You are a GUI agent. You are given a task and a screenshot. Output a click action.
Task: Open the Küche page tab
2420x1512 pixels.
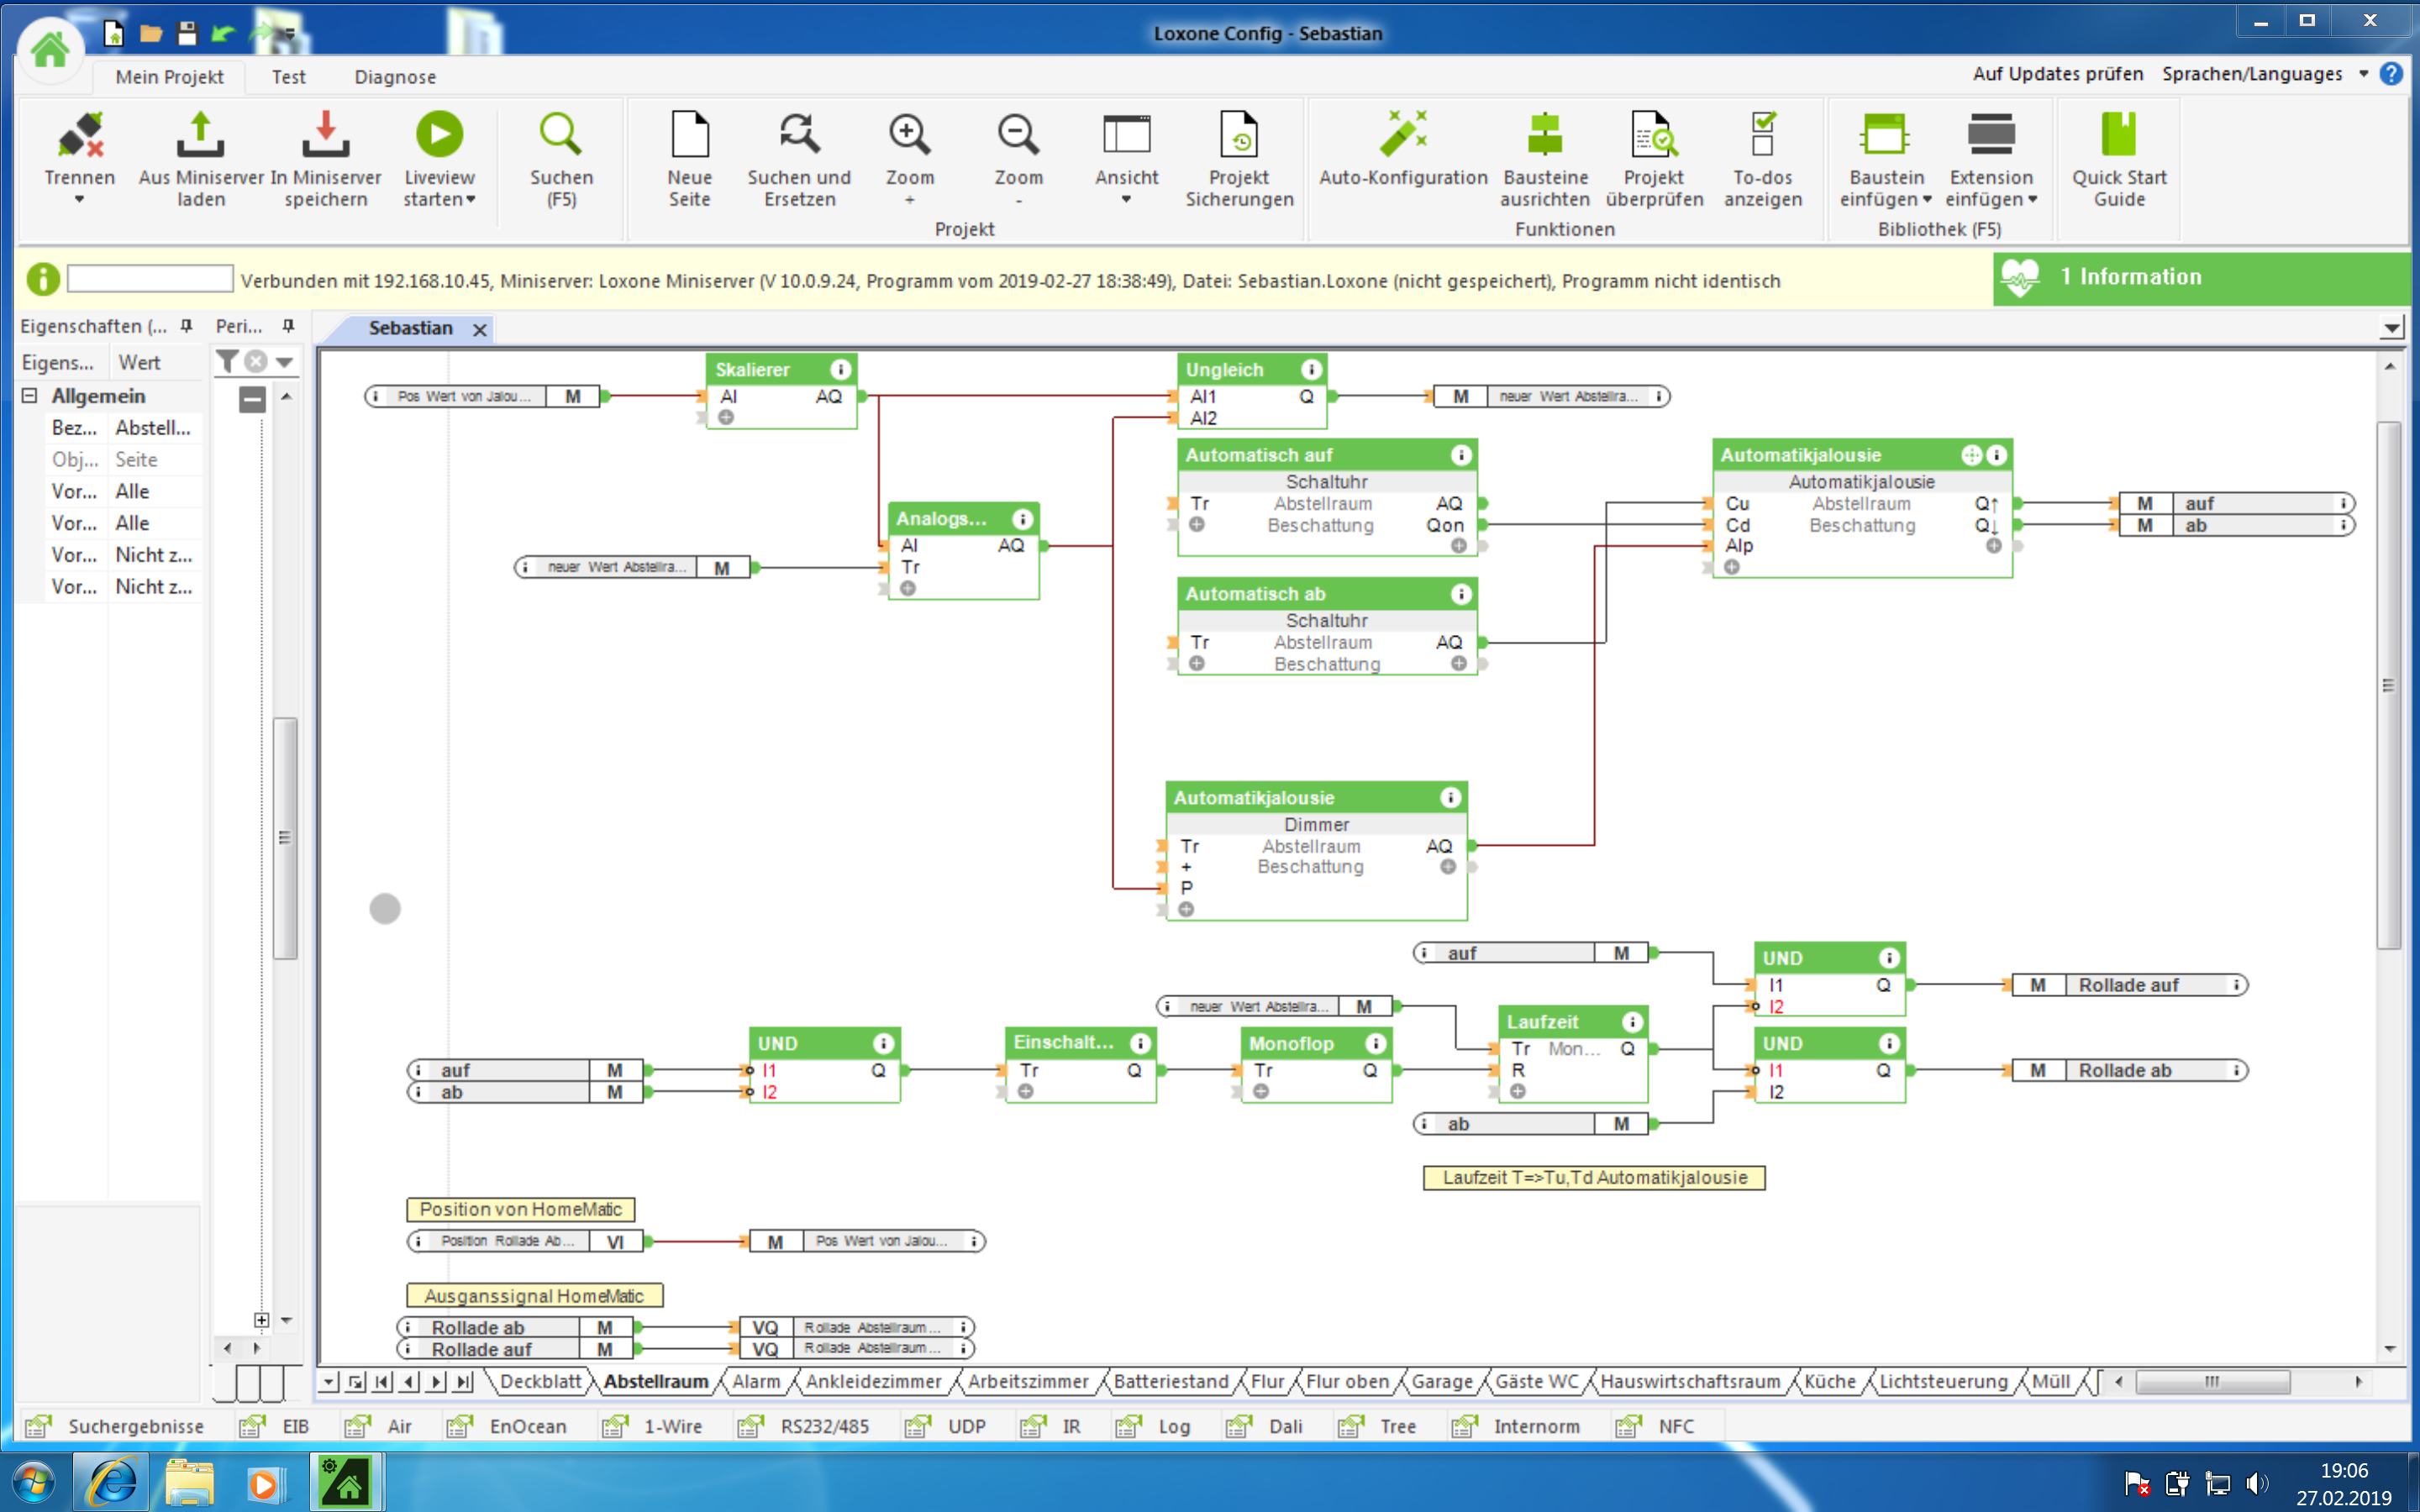[x=1829, y=1381]
